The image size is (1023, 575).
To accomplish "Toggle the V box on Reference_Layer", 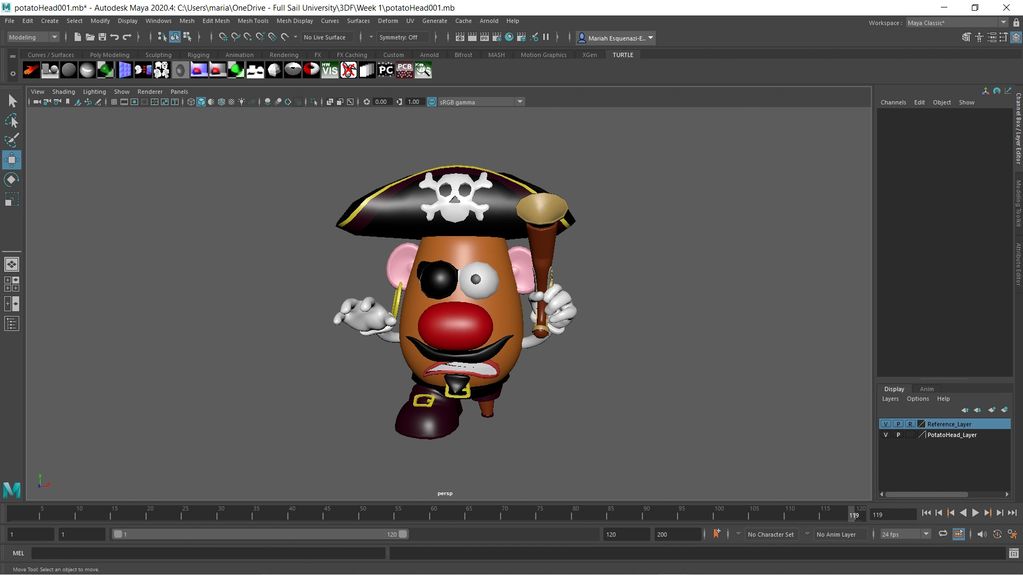I will pyautogui.click(x=885, y=424).
